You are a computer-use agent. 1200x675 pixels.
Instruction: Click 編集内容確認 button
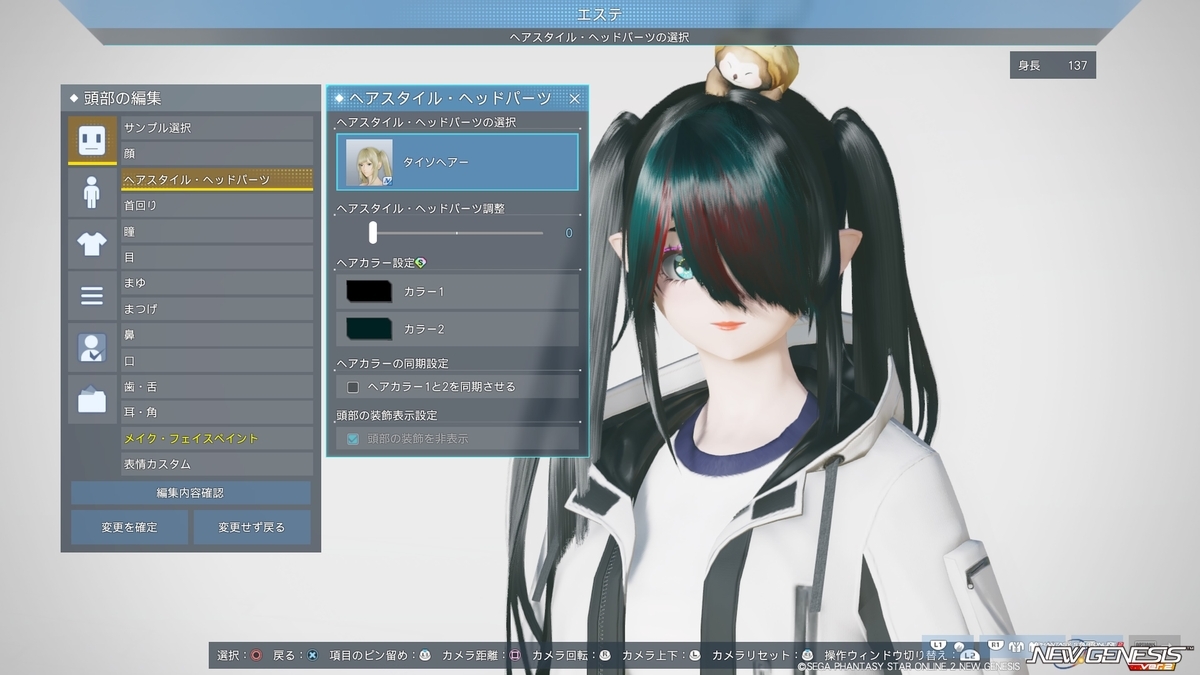(190, 493)
